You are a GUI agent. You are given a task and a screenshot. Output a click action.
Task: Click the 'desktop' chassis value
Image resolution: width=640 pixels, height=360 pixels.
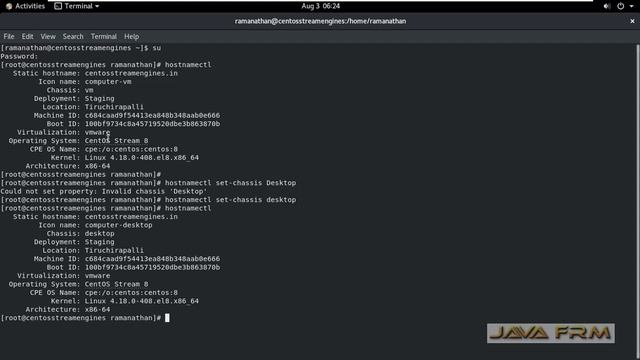99,233
